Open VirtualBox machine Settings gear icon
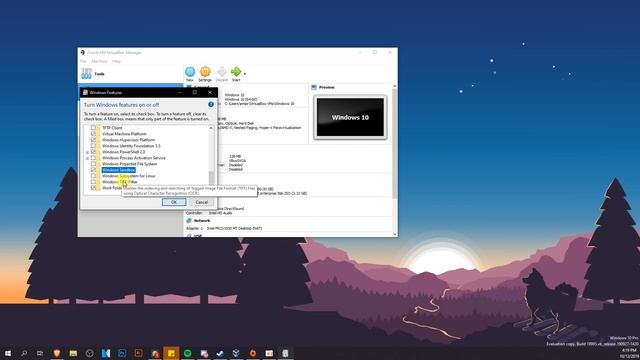Screen dimensions: 640x360 click(205, 72)
